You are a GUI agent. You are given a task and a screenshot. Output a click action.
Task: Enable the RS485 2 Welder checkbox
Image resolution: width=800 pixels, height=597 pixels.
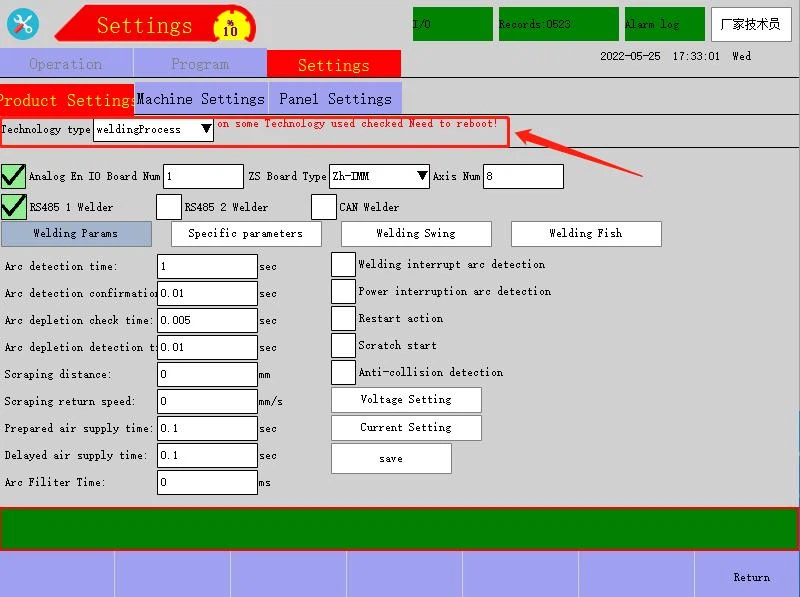point(169,206)
